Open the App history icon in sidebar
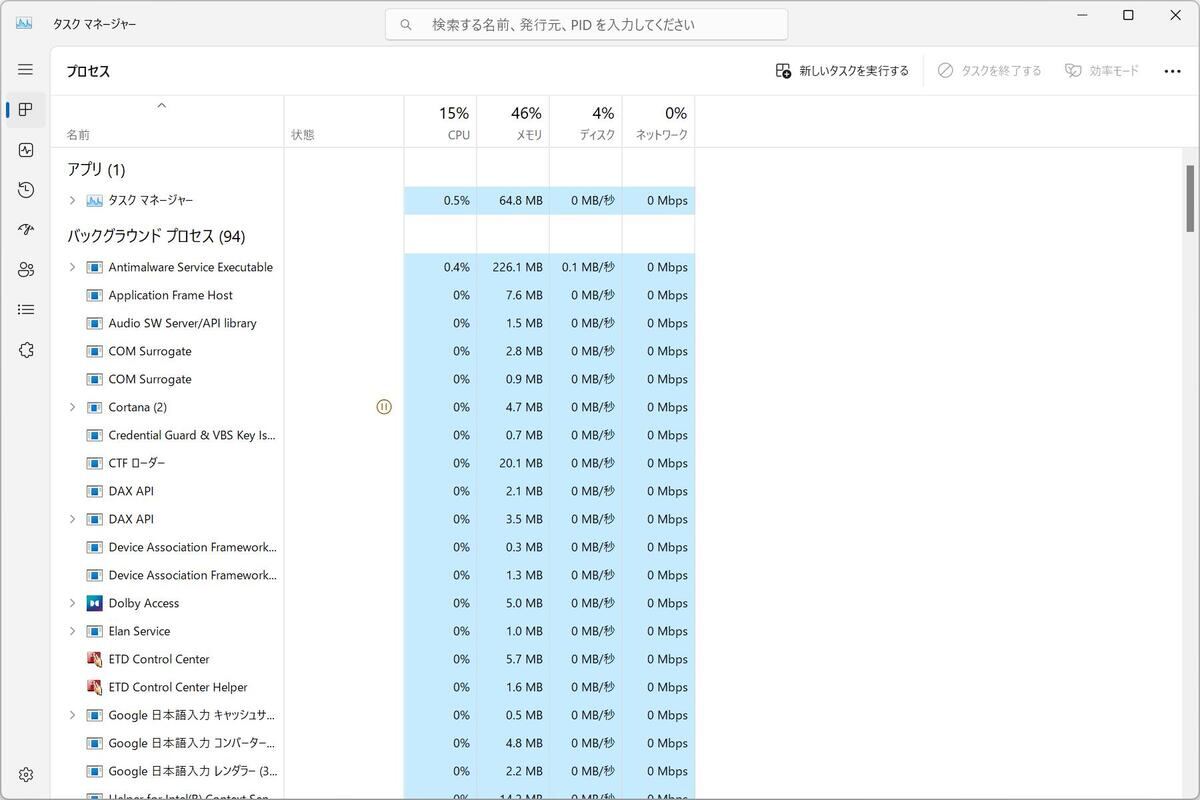Screen dimensions: 1200x800 coord(26,190)
